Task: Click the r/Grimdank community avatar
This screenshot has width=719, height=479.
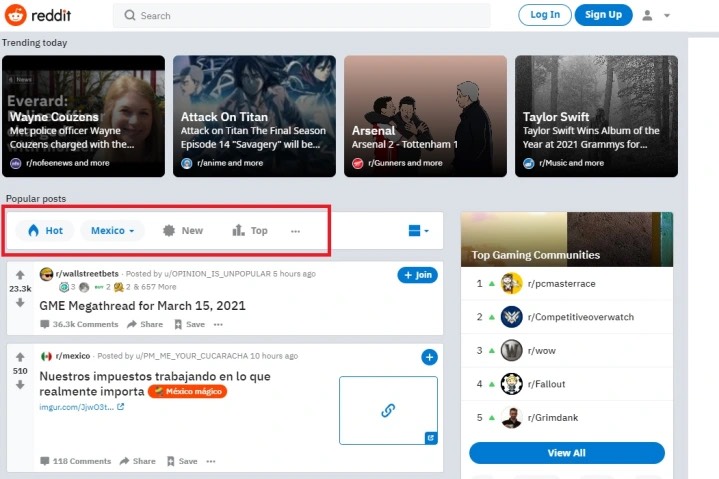Action: pyautogui.click(x=511, y=418)
